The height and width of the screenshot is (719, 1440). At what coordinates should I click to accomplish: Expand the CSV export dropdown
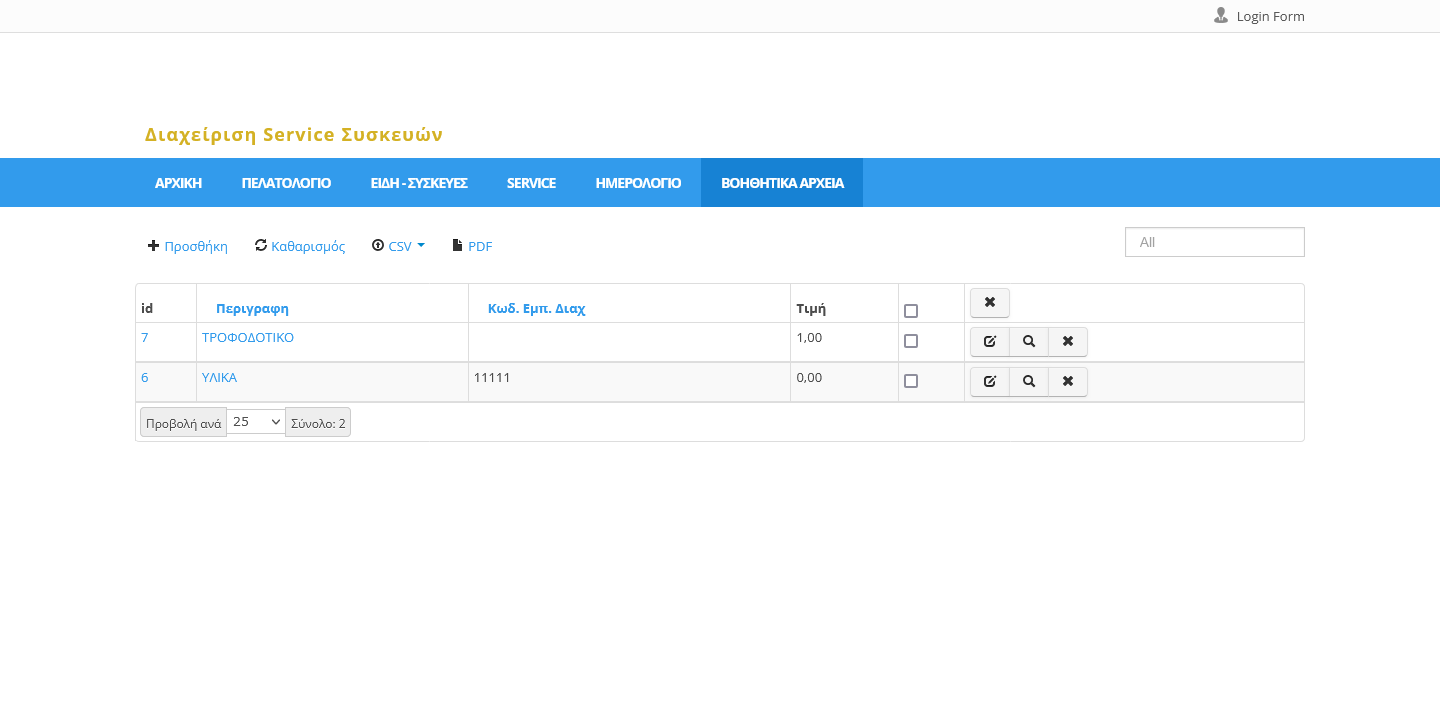pos(399,246)
